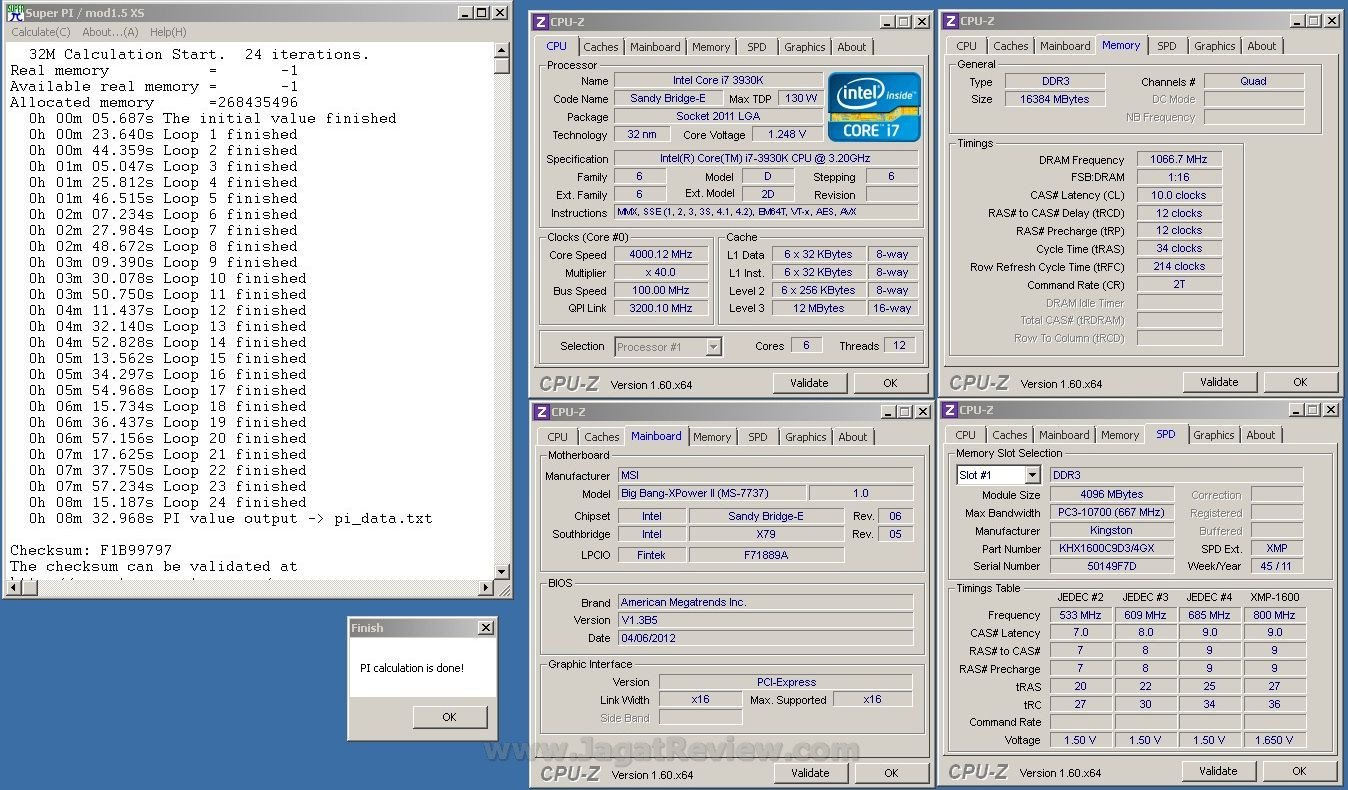Click the Super PI scrollbar down arrow

[502, 572]
